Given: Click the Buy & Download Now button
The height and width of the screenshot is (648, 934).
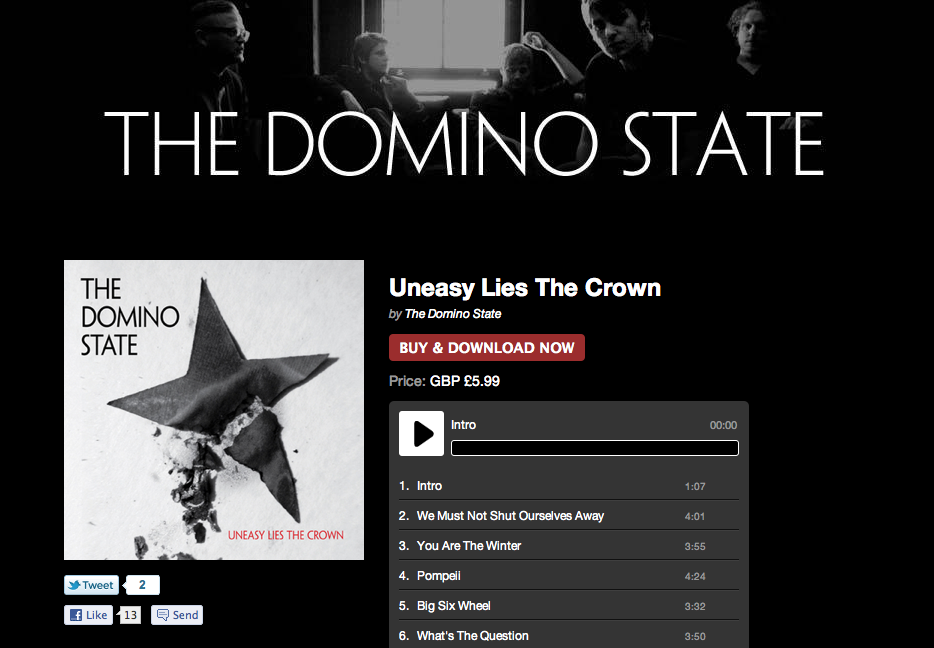Looking at the screenshot, I should coord(487,348).
